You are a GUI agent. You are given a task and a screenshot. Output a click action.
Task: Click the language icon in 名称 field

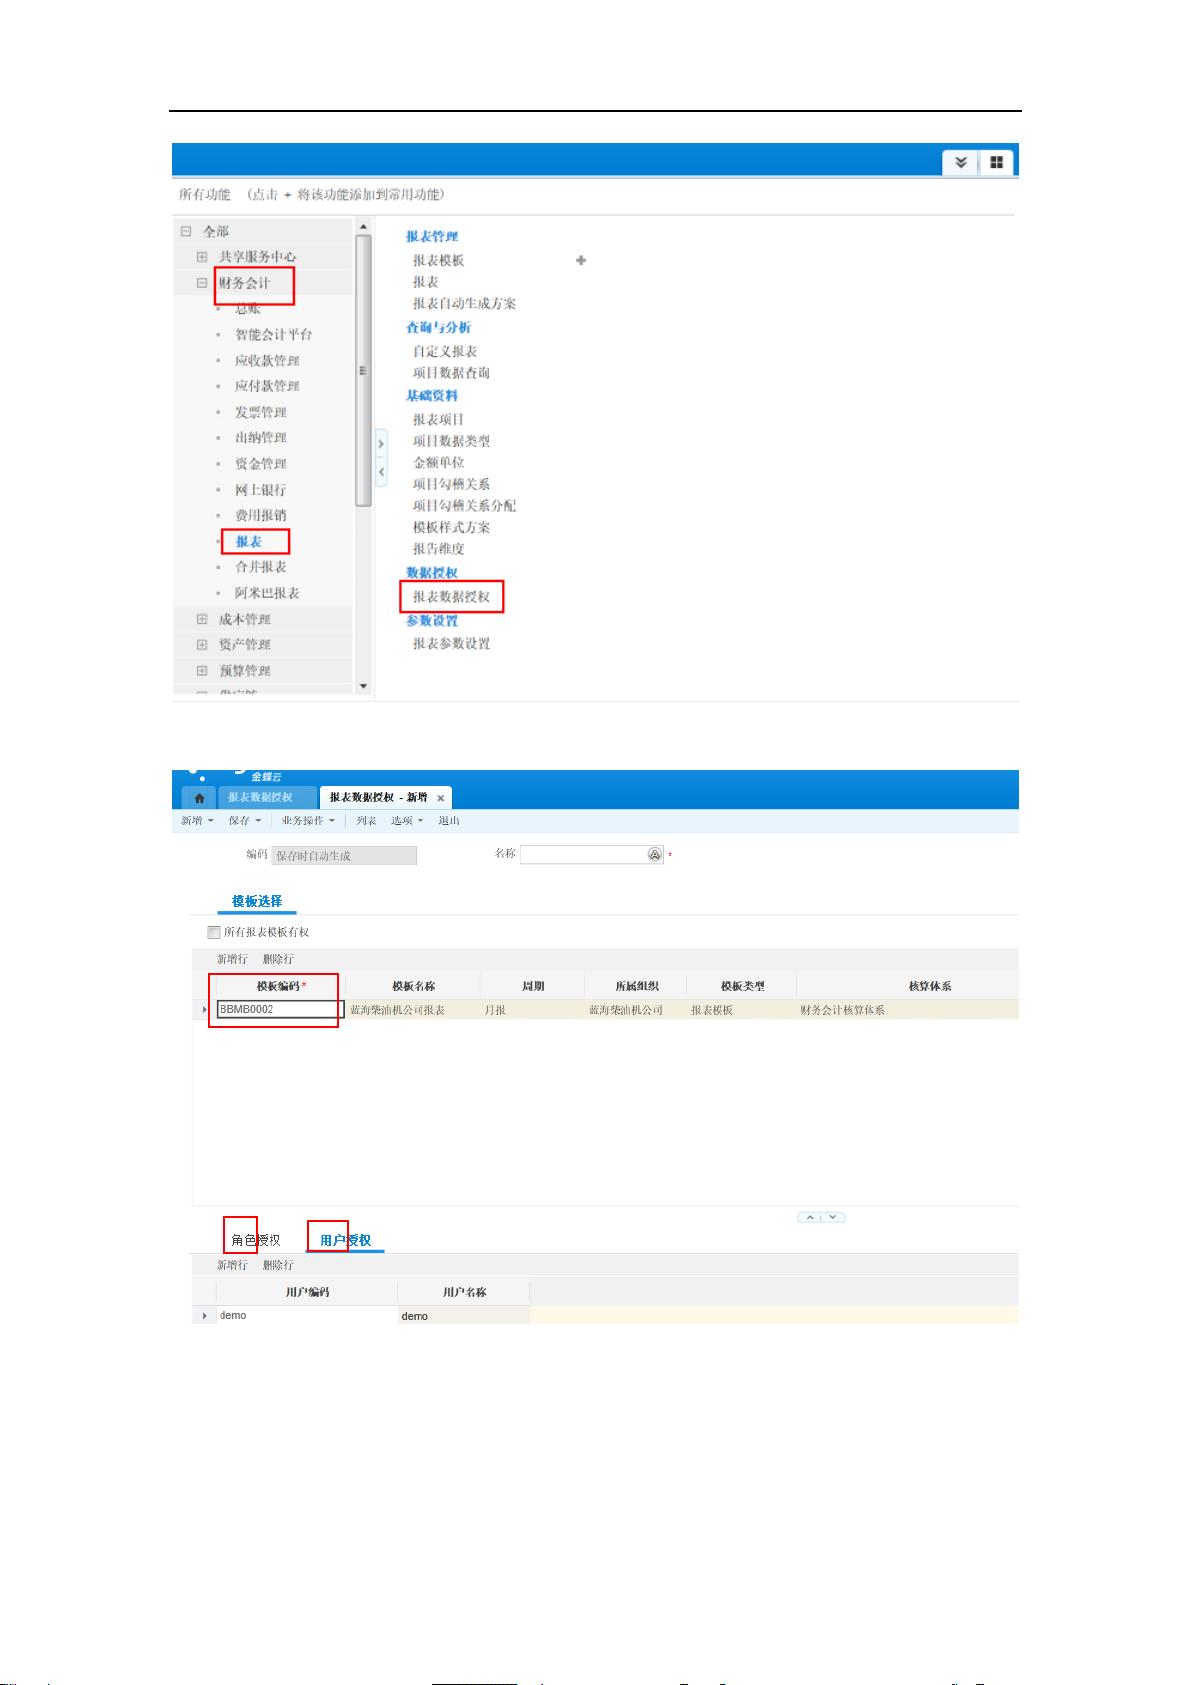[x=654, y=854]
